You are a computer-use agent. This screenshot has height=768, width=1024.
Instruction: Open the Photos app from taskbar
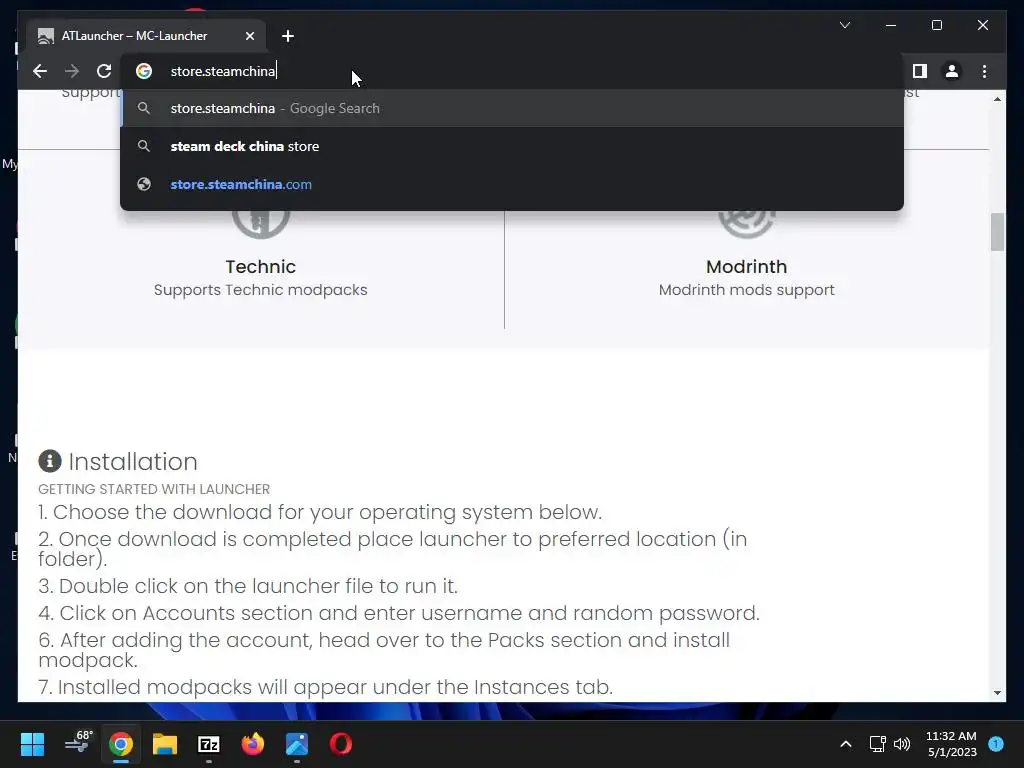[x=296, y=744]
